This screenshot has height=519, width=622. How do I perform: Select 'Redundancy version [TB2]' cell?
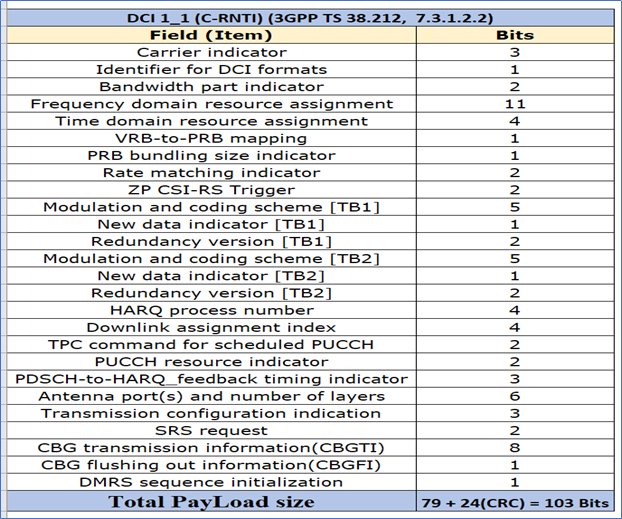(211, 293)
